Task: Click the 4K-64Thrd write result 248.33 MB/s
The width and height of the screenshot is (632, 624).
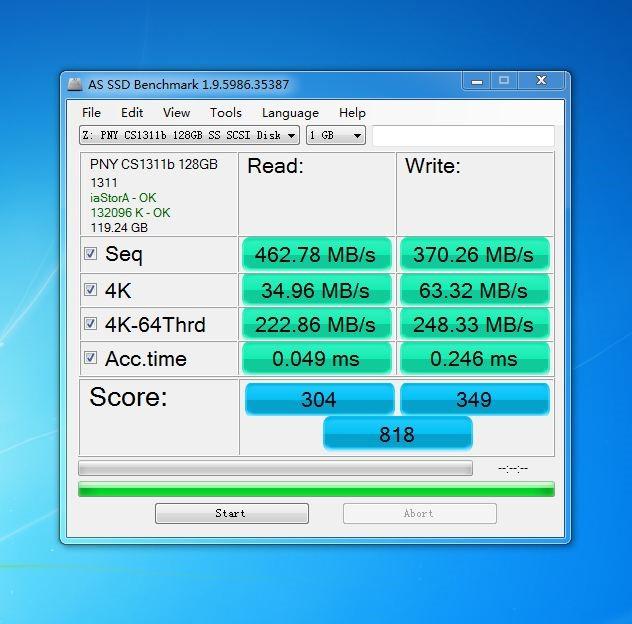Action: (x=474, y=324)
